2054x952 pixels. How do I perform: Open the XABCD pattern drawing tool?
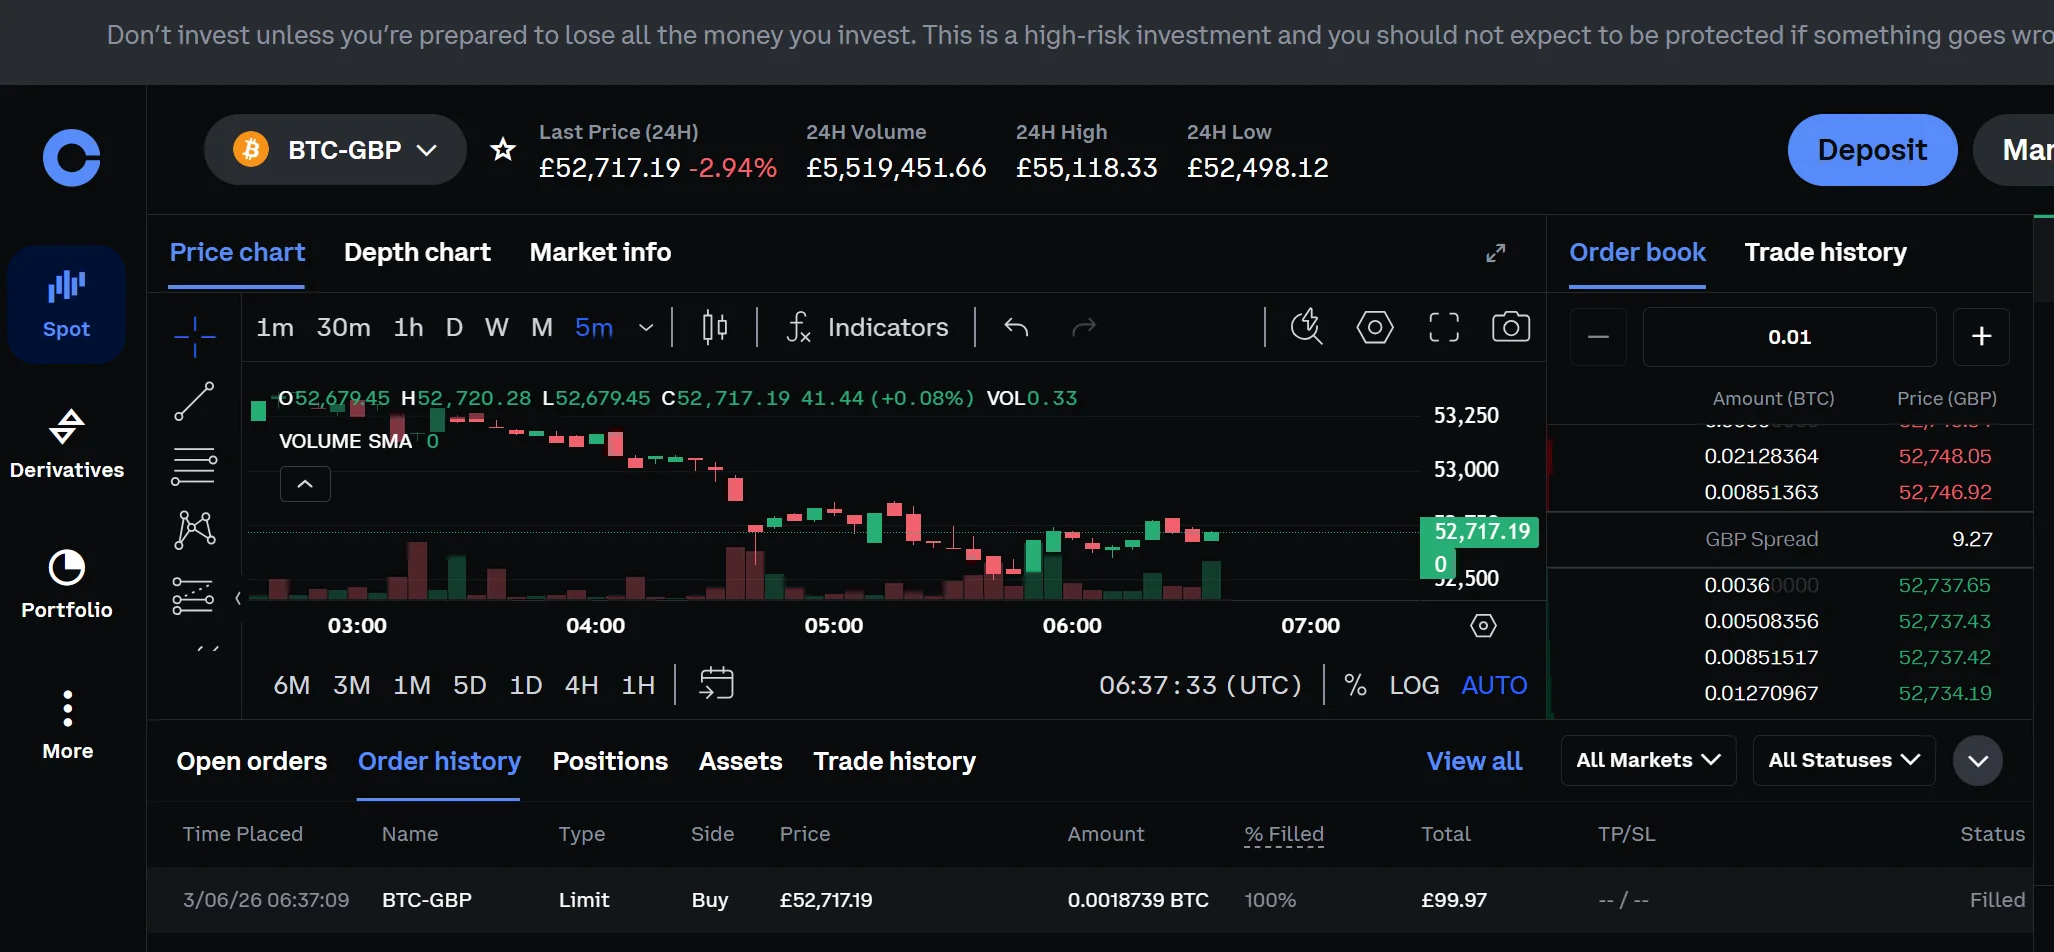pos(195,530)
